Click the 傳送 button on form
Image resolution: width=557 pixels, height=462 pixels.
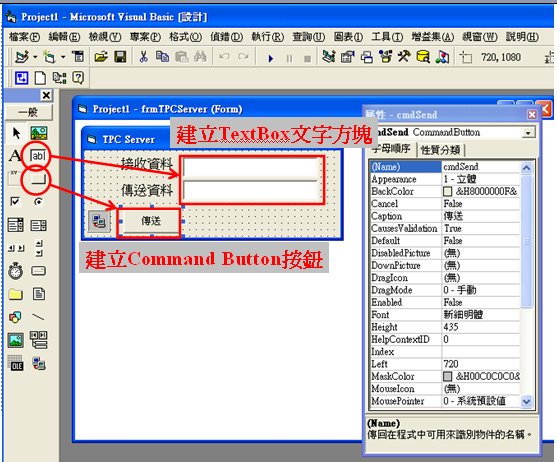[151, 221]
